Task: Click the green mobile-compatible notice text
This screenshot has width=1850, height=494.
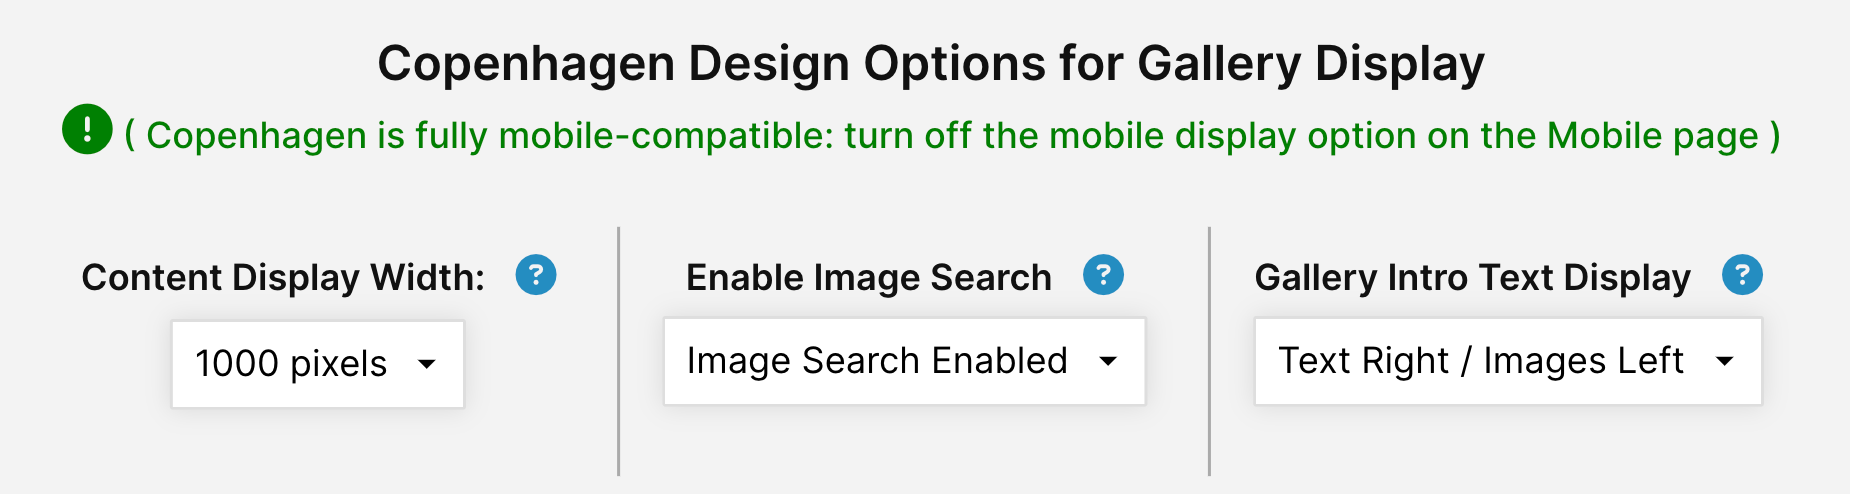Action: [952, 135]
